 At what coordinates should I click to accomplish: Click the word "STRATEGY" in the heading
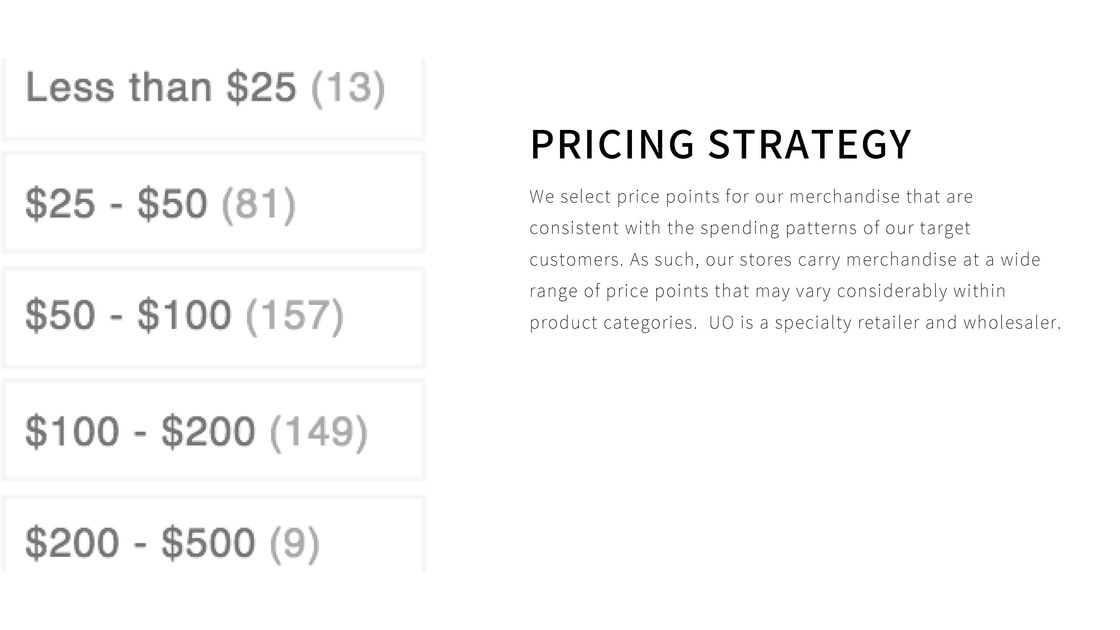pyautogui.click(x=810, y=145)
